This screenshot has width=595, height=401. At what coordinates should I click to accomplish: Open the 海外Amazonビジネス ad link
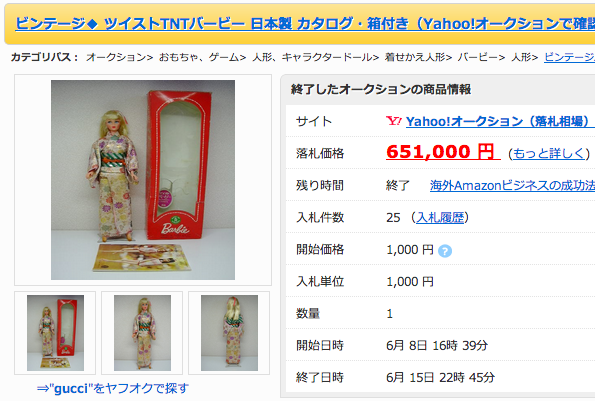[512, 186]
